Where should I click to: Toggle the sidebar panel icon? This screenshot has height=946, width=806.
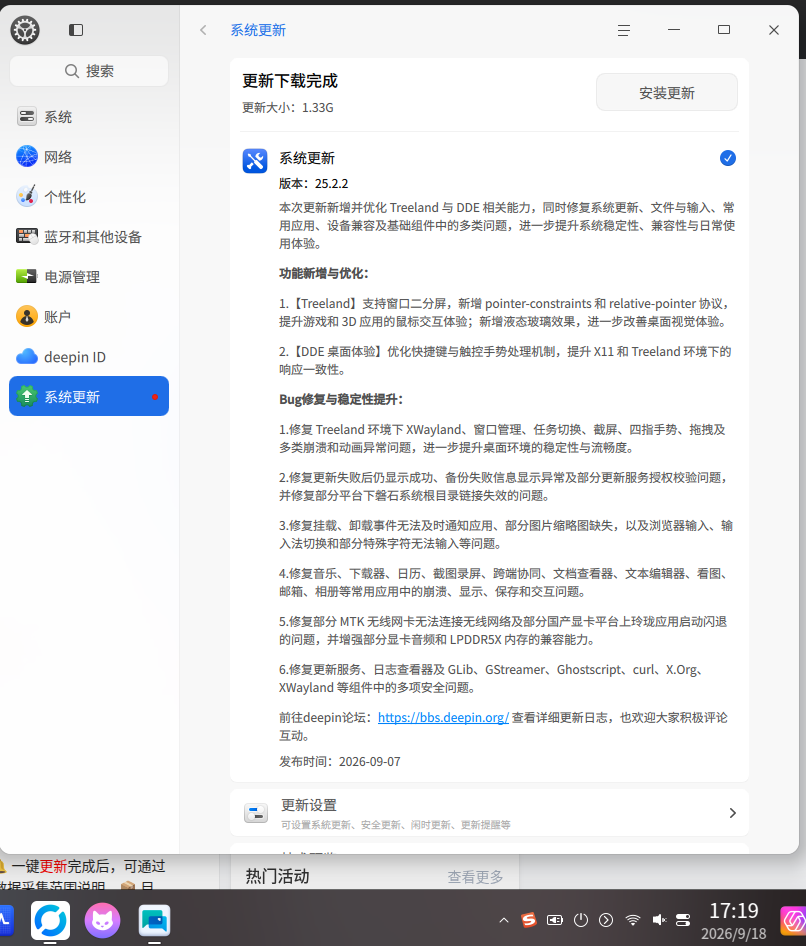(76, 30)
